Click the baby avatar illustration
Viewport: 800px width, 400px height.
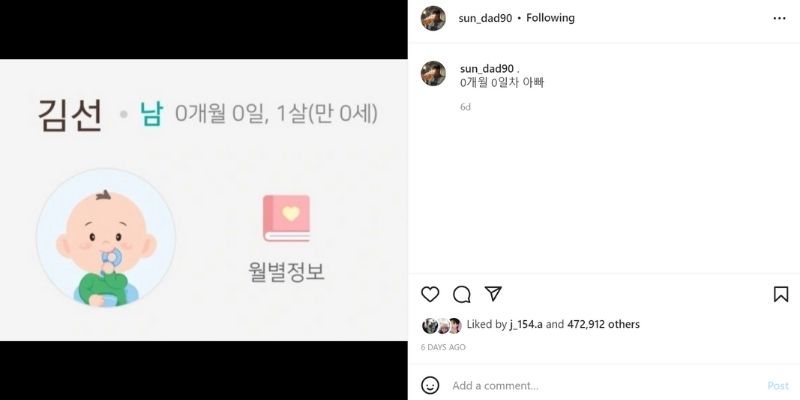[x=106, y=238]
